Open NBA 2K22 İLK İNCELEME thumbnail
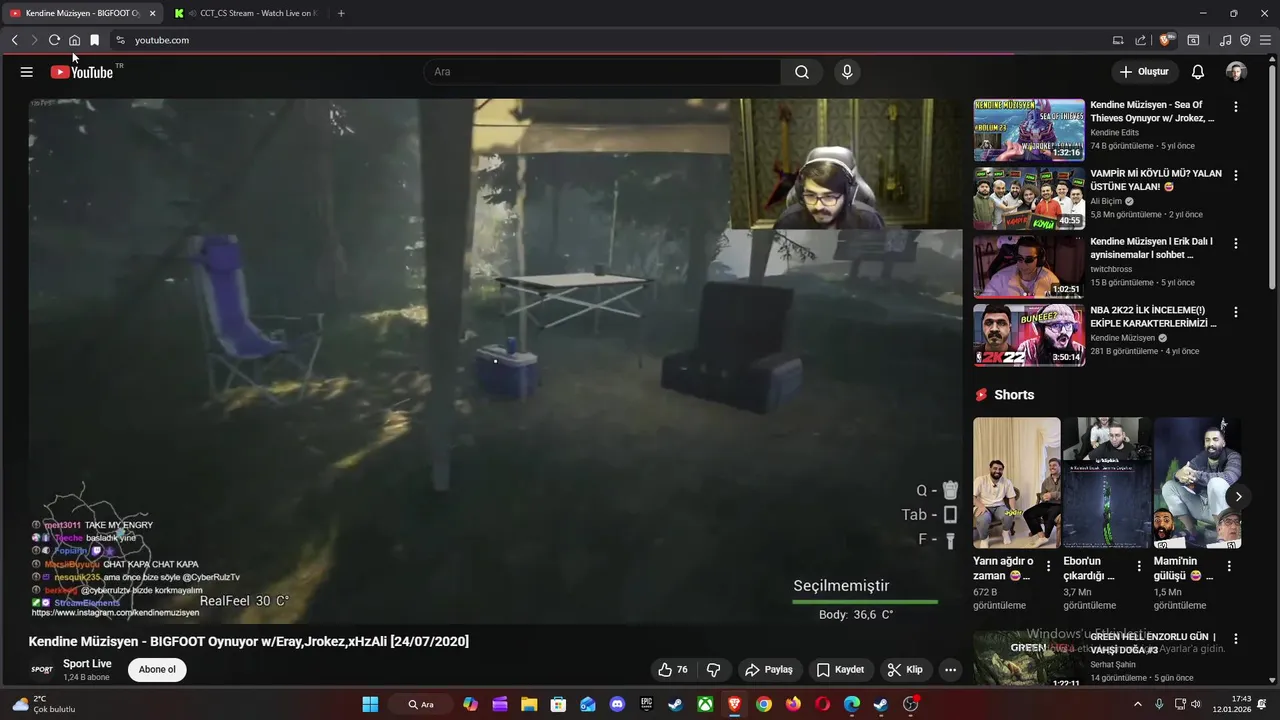 1029,336
